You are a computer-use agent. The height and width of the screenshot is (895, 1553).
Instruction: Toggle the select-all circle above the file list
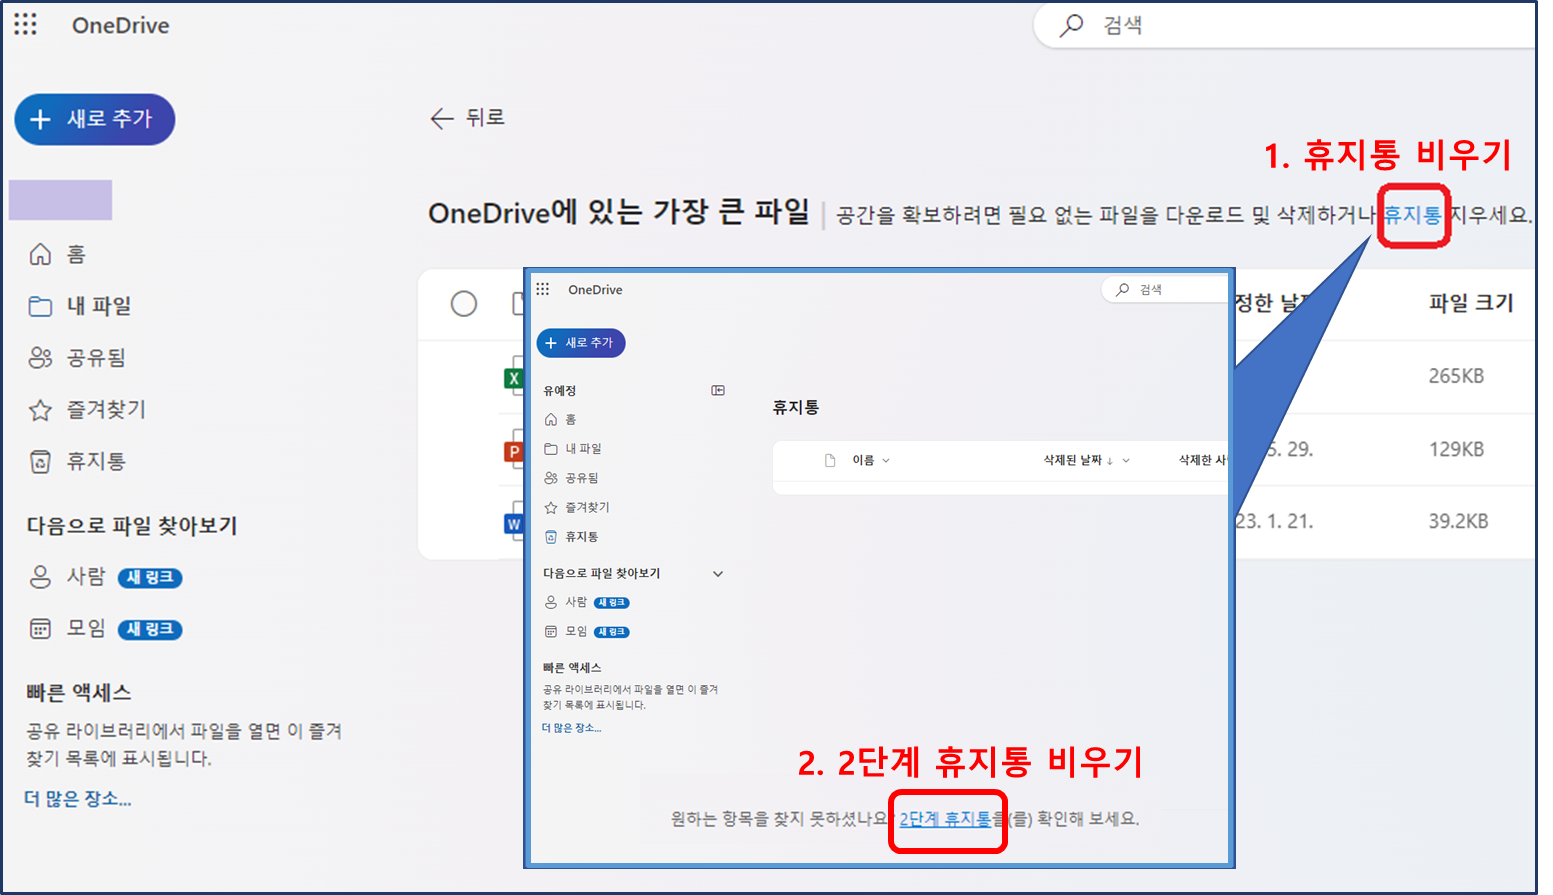[x=464, y=304]
